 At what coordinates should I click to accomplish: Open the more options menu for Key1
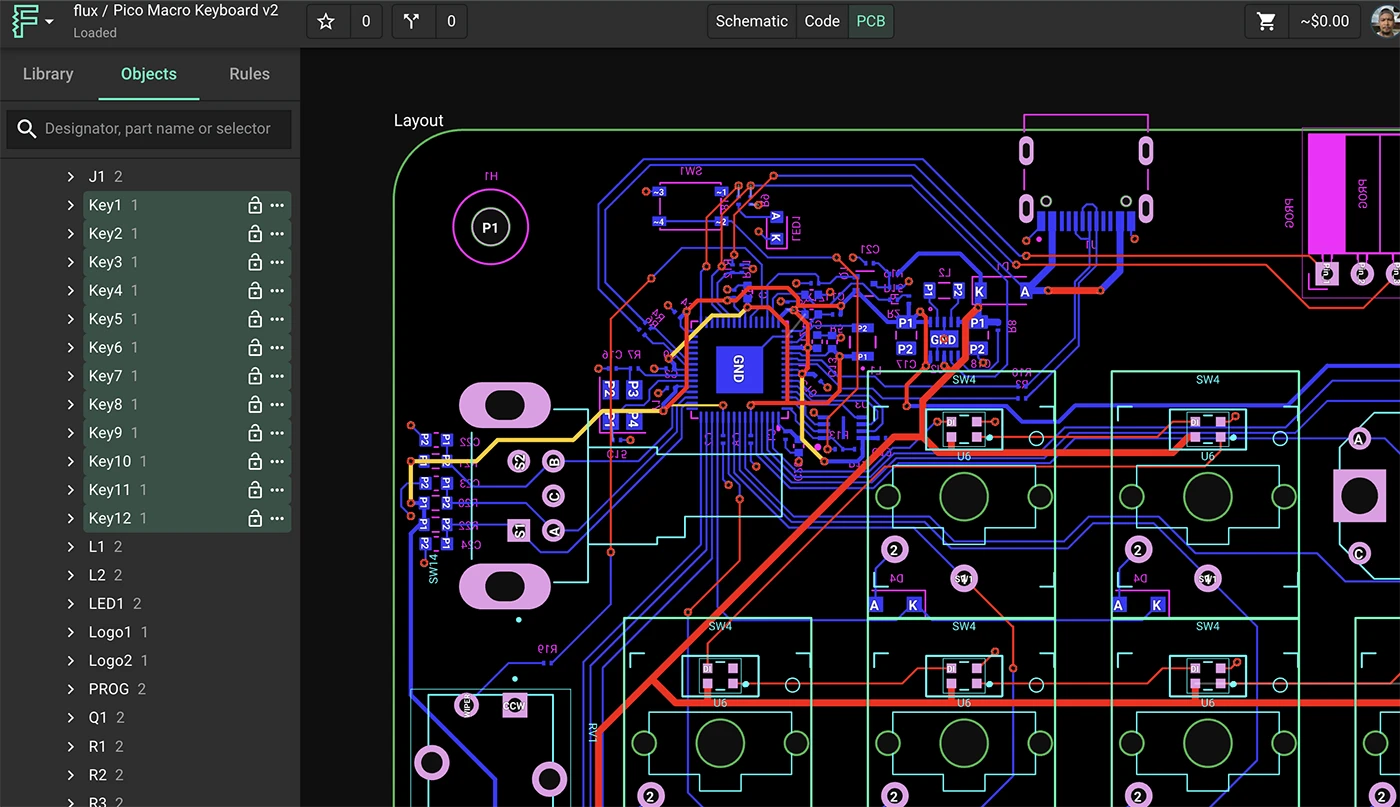point(277,205)
